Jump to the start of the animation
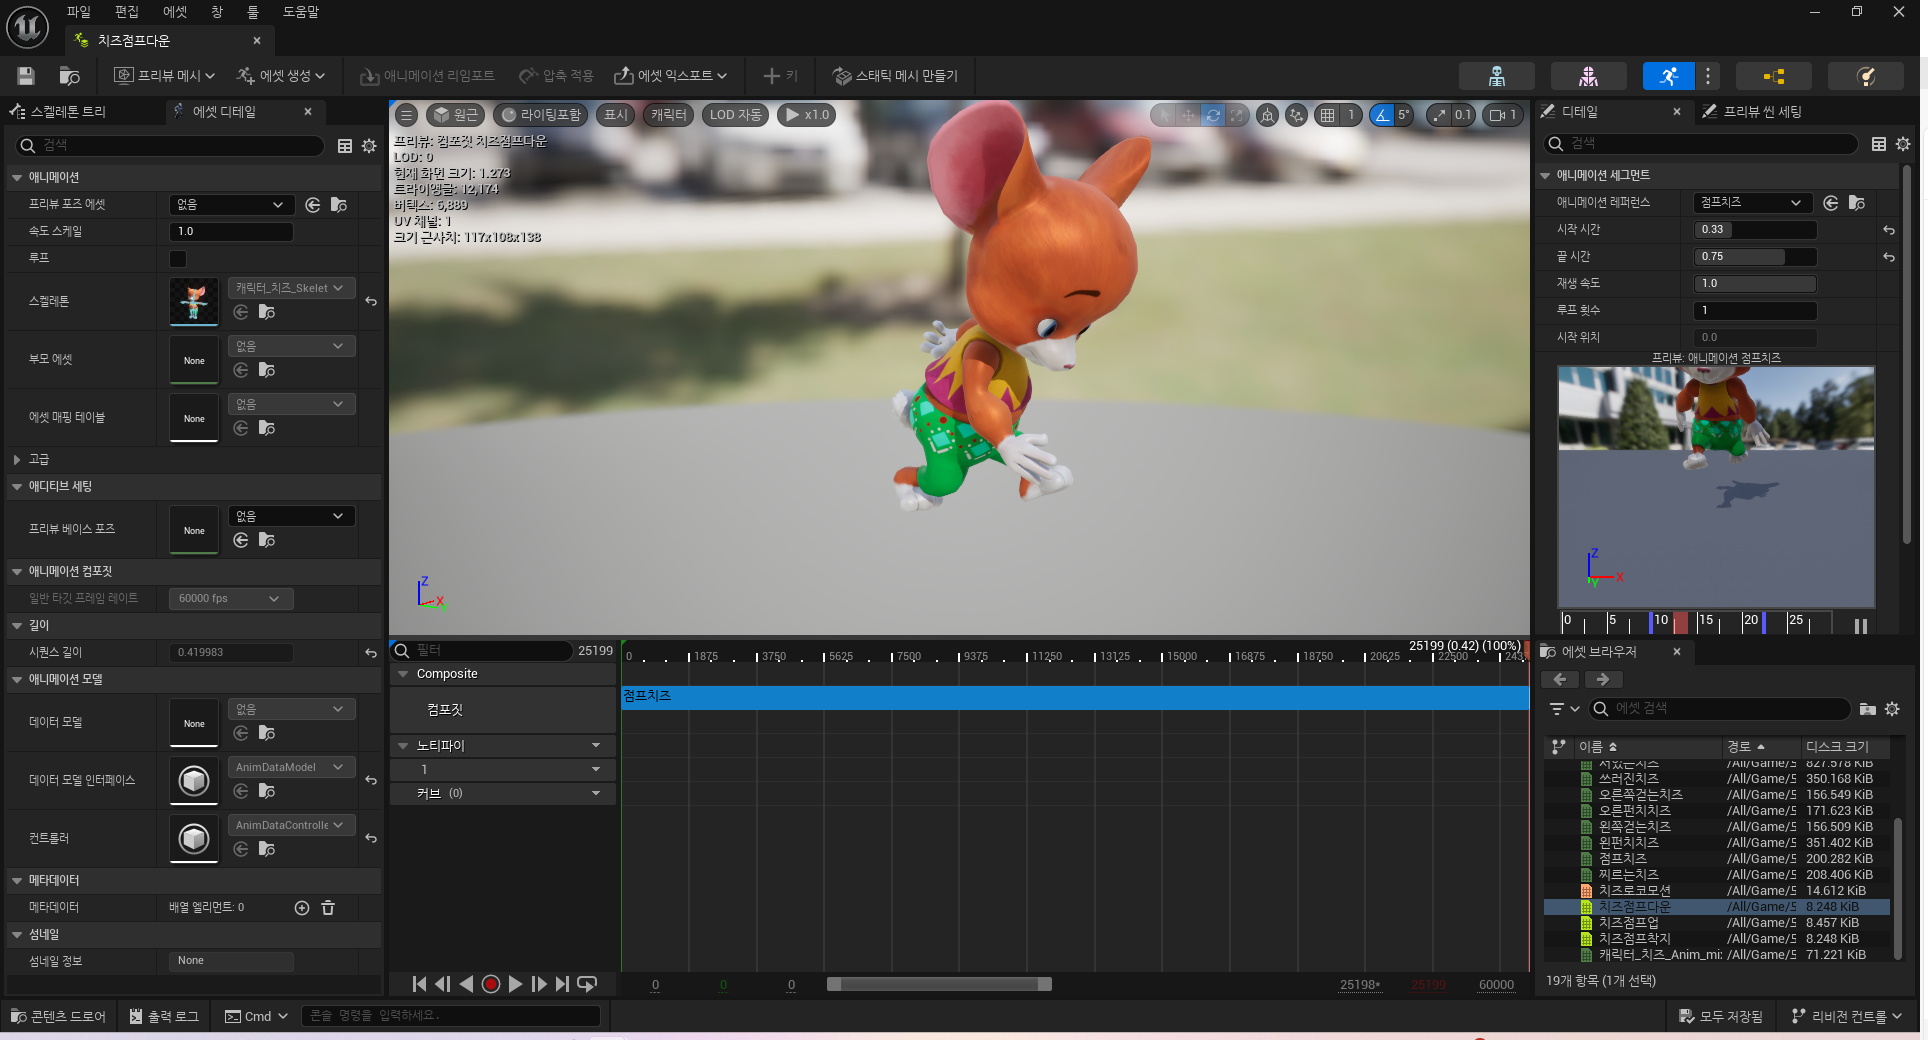Image resolution: width=1928 pixels, height=1040 pixels. (419, 984)
